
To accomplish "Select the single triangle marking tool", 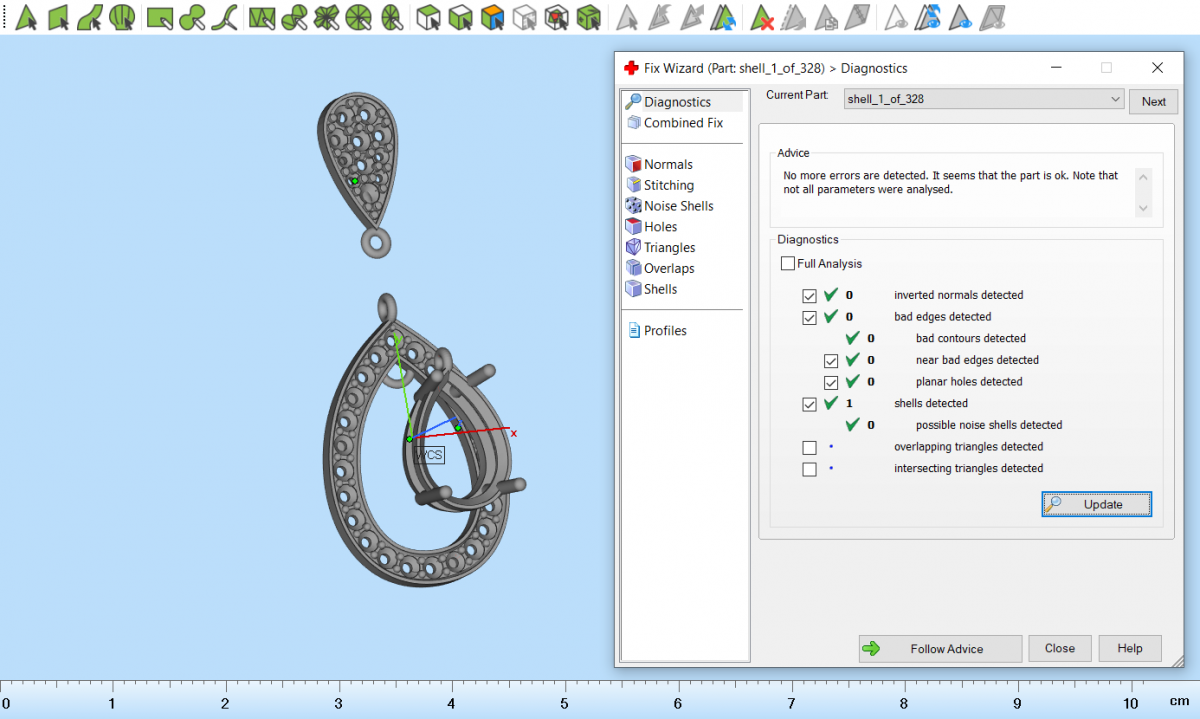I will pyautogui.click(x=26, y=17).
